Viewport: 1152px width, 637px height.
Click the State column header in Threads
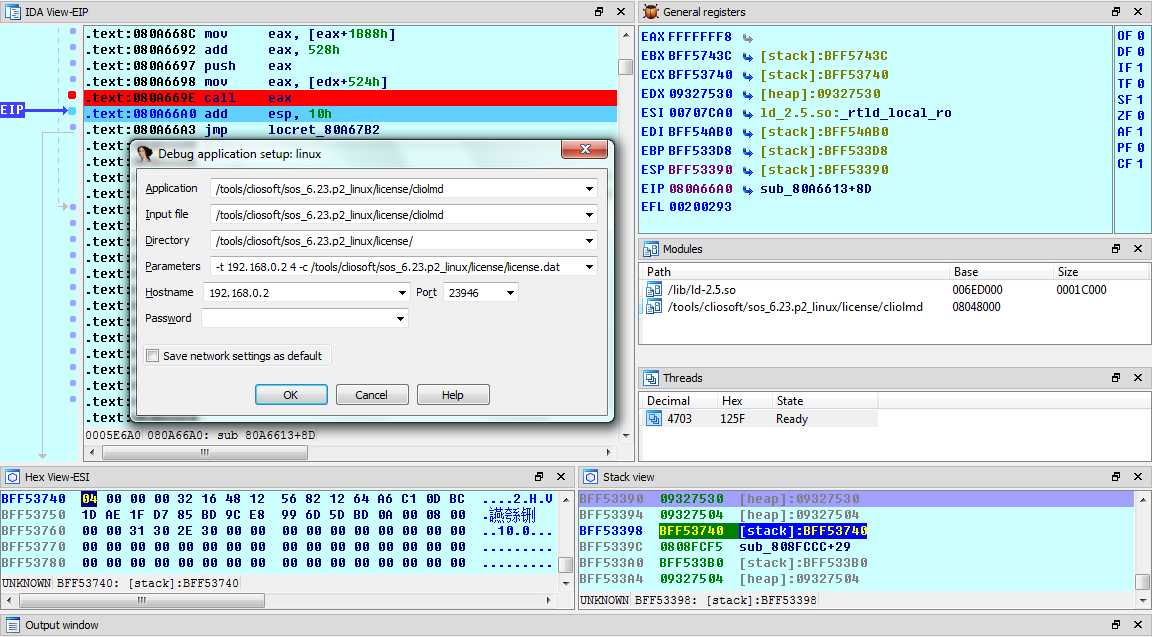click(790, 401)
